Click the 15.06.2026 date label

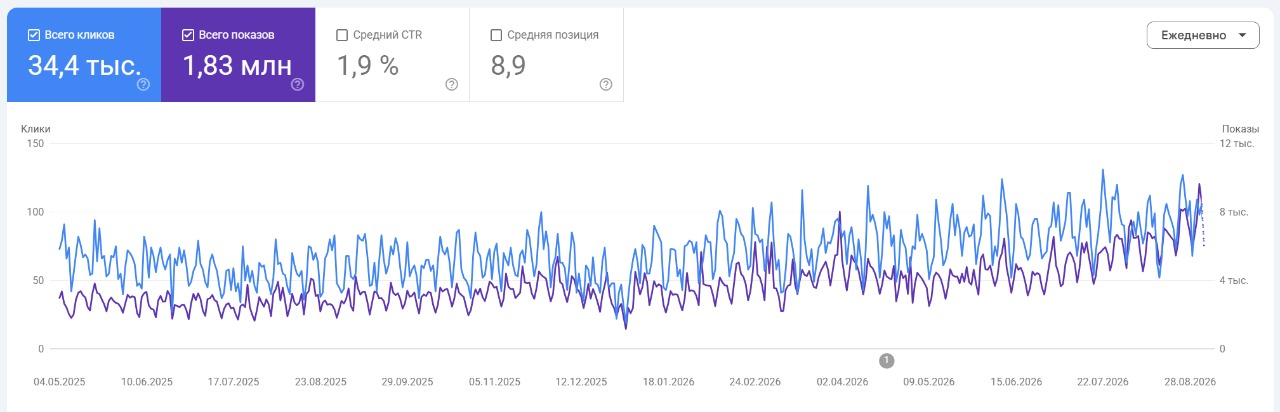click(x=1015, y=382)
